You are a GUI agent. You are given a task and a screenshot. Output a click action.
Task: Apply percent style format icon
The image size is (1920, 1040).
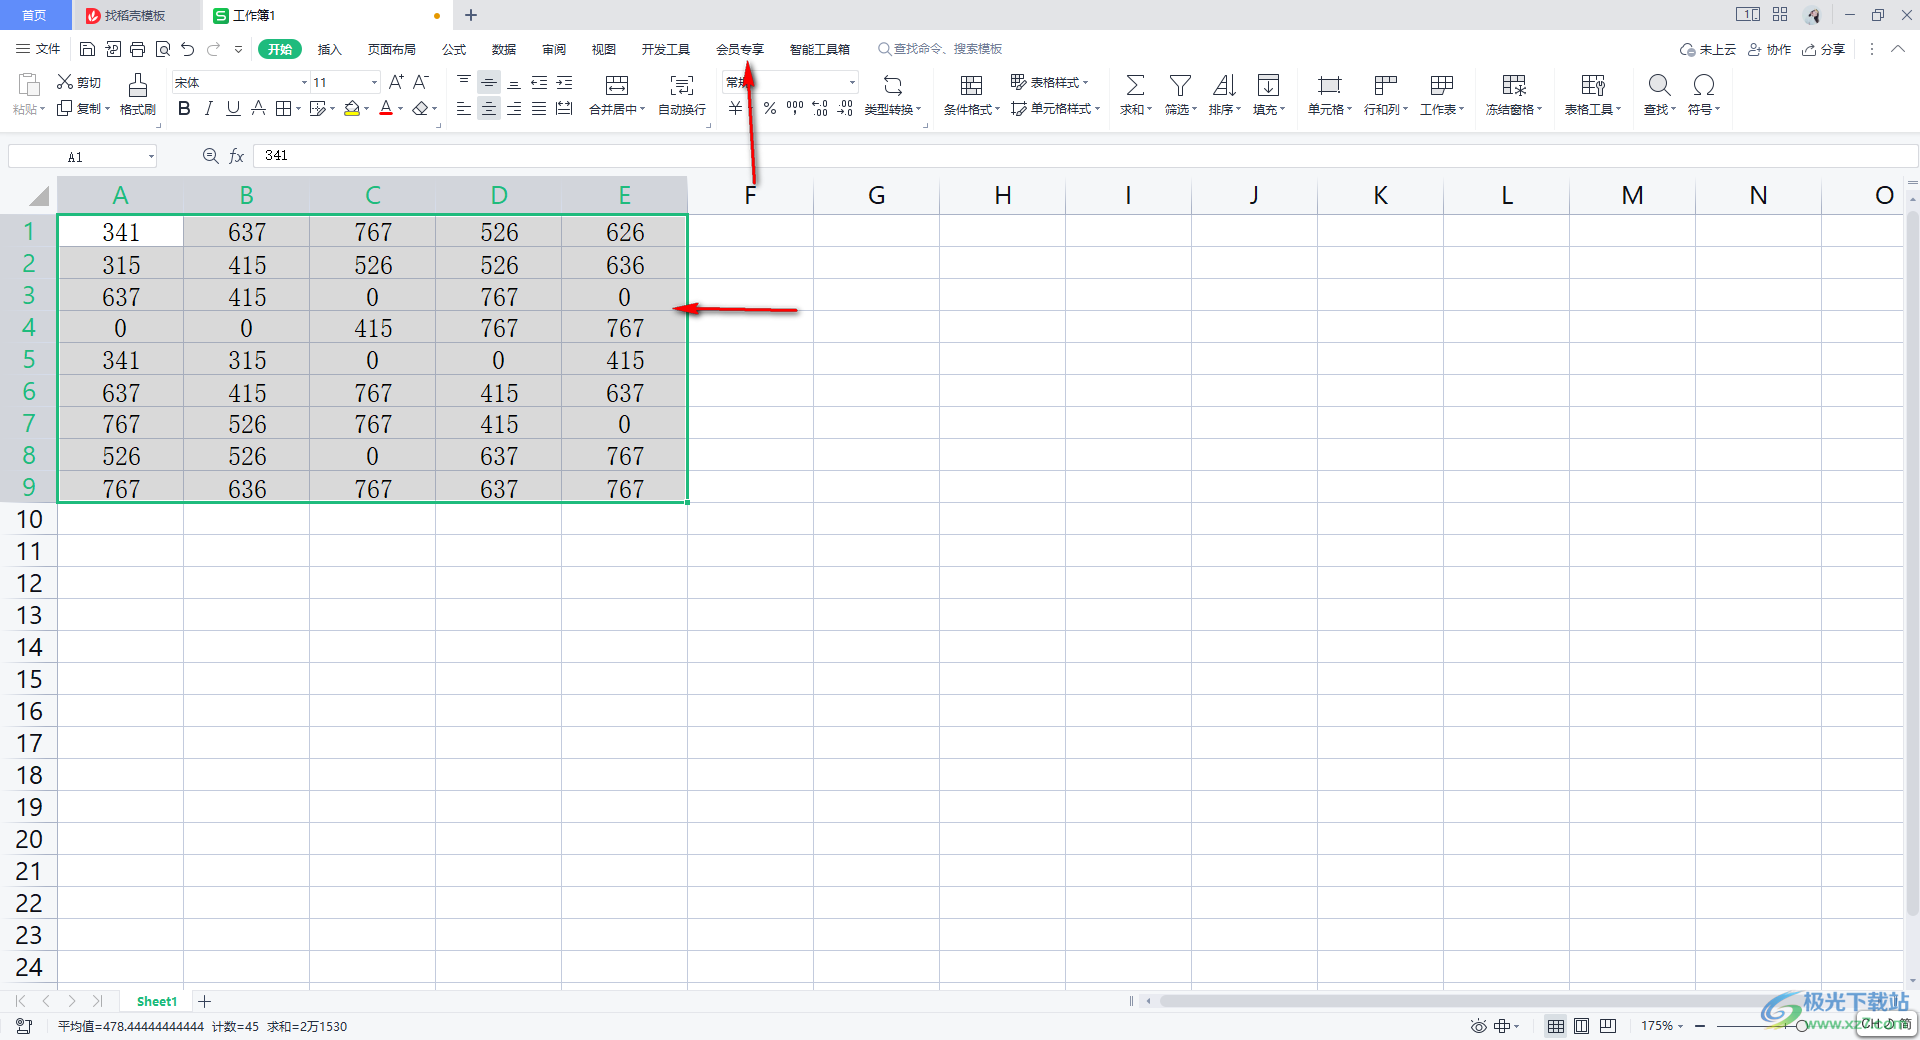pyautogui.click(x=769, y=108)
